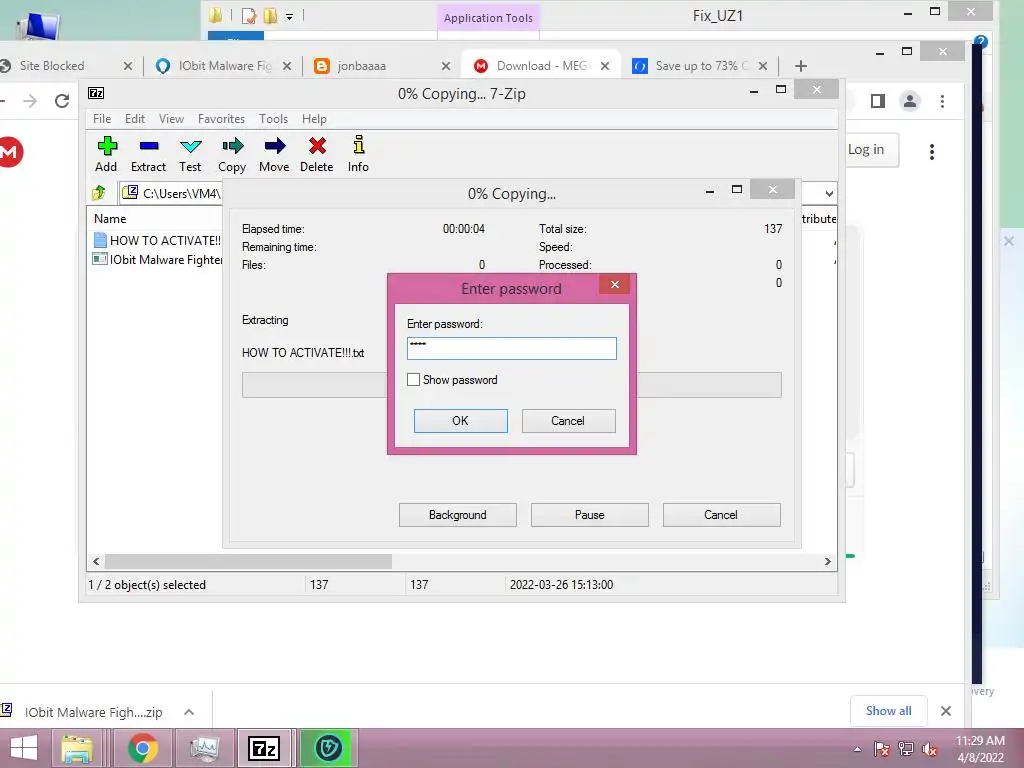Open the Favorites menu
Viewport: 1024px width, 768px height.
tap(221, 119)
